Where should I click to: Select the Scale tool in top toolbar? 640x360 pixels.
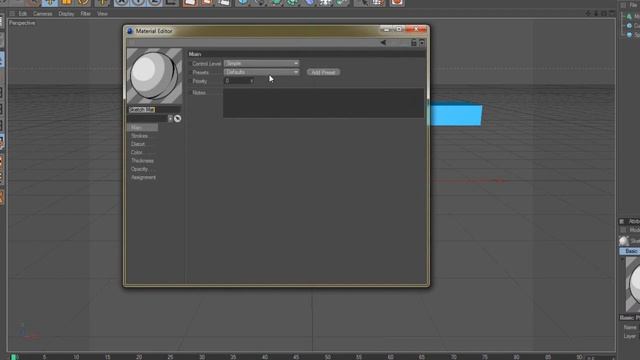(67, 2)
